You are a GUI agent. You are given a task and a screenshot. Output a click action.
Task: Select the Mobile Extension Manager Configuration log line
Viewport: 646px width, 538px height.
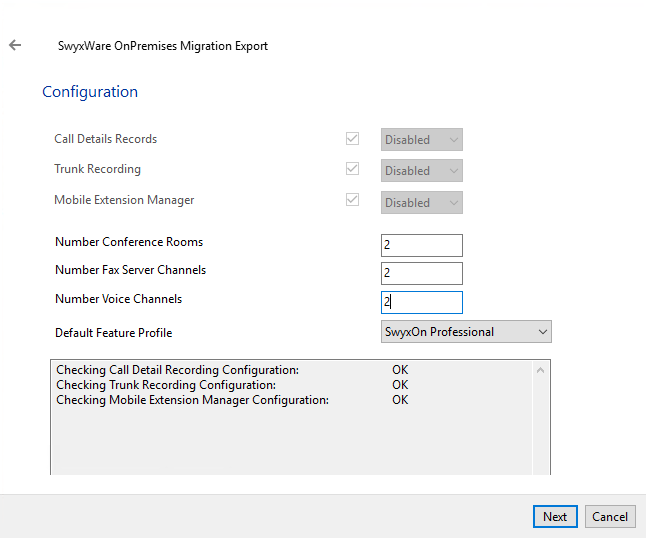[x=192, y=400]
